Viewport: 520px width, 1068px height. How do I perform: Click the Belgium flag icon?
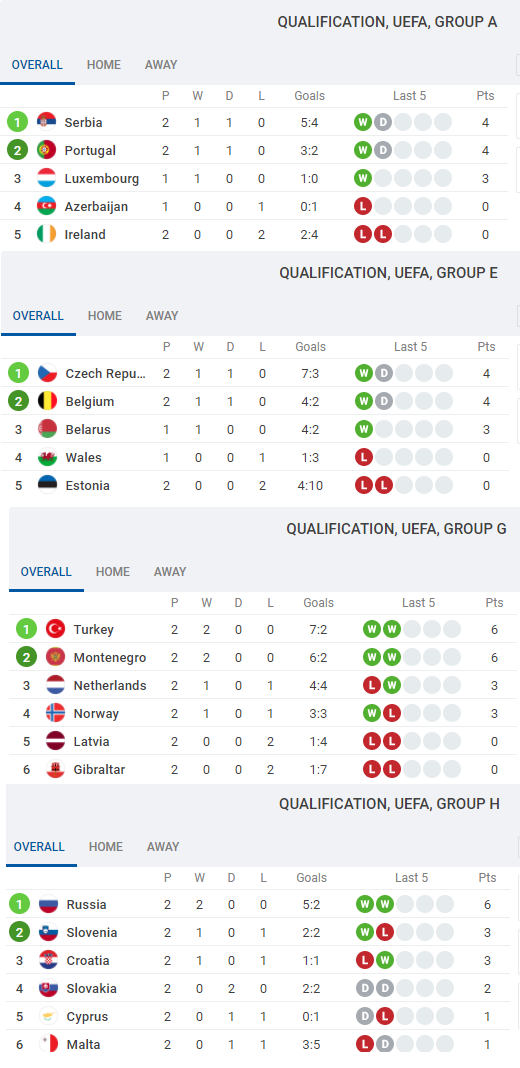[x=48, y=402]
